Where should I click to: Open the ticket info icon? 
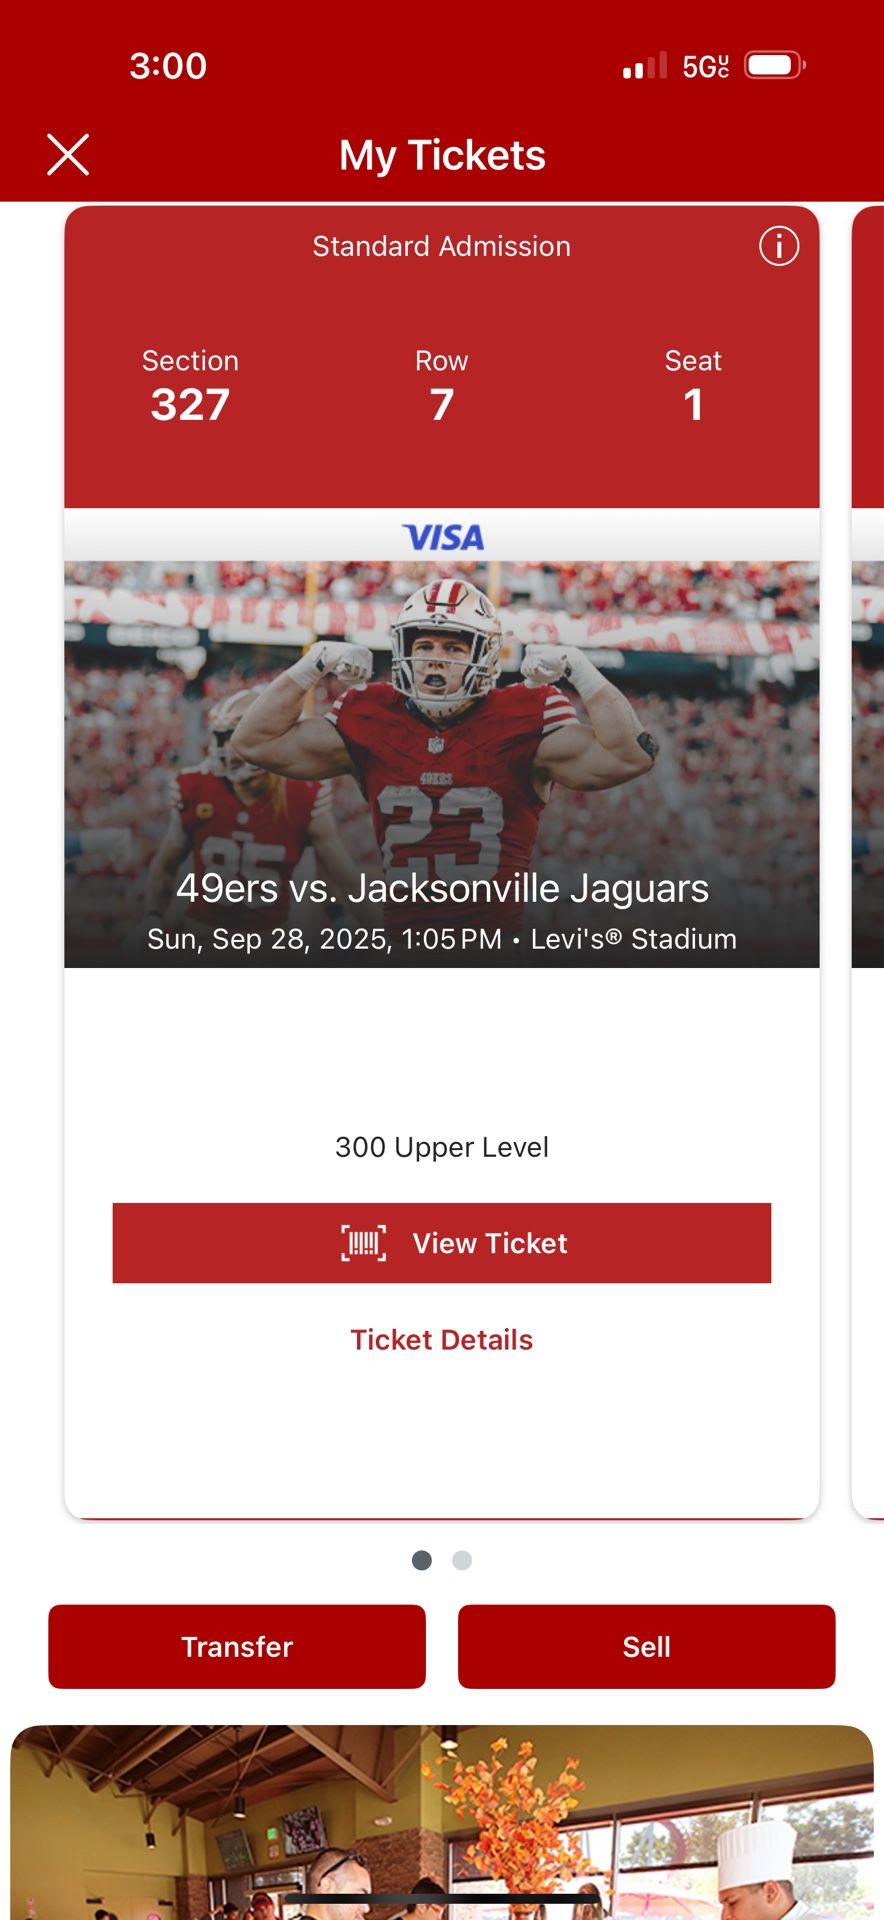click(x=778, y=246)
